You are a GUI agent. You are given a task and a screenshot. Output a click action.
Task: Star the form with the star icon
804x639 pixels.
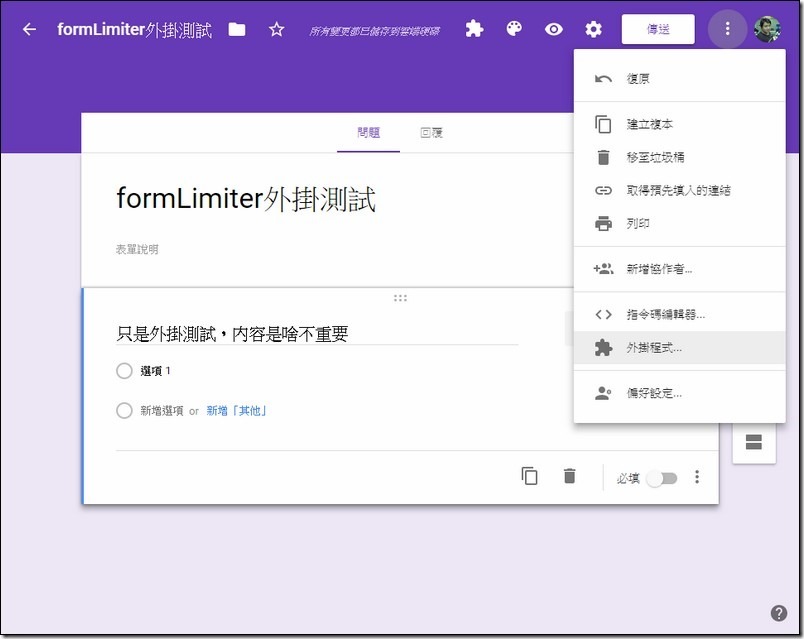276,29
